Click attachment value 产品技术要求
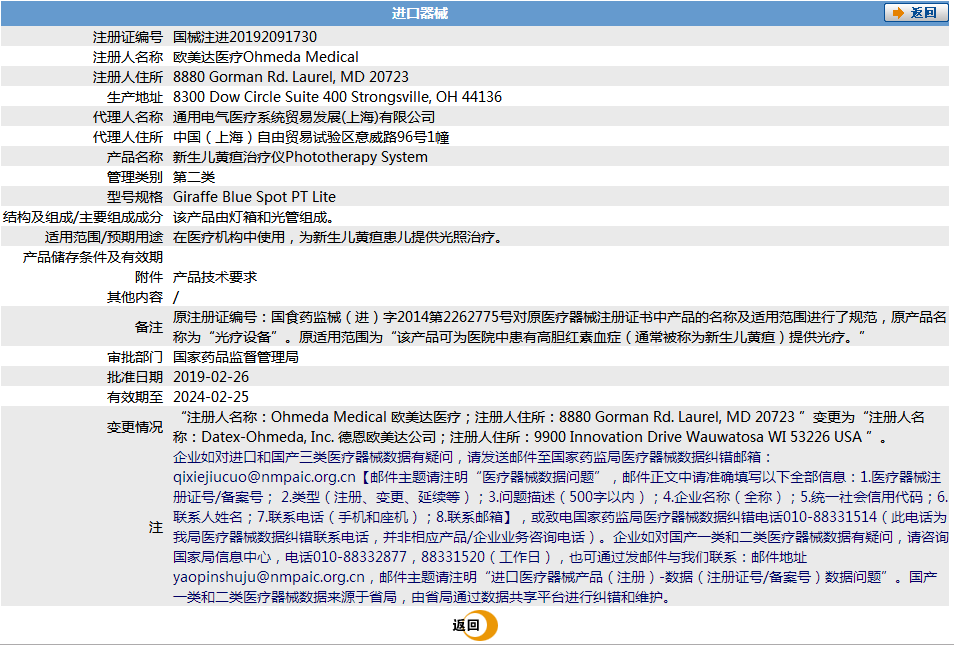Viewport: 954px width, 645px height. click(215, 277)
